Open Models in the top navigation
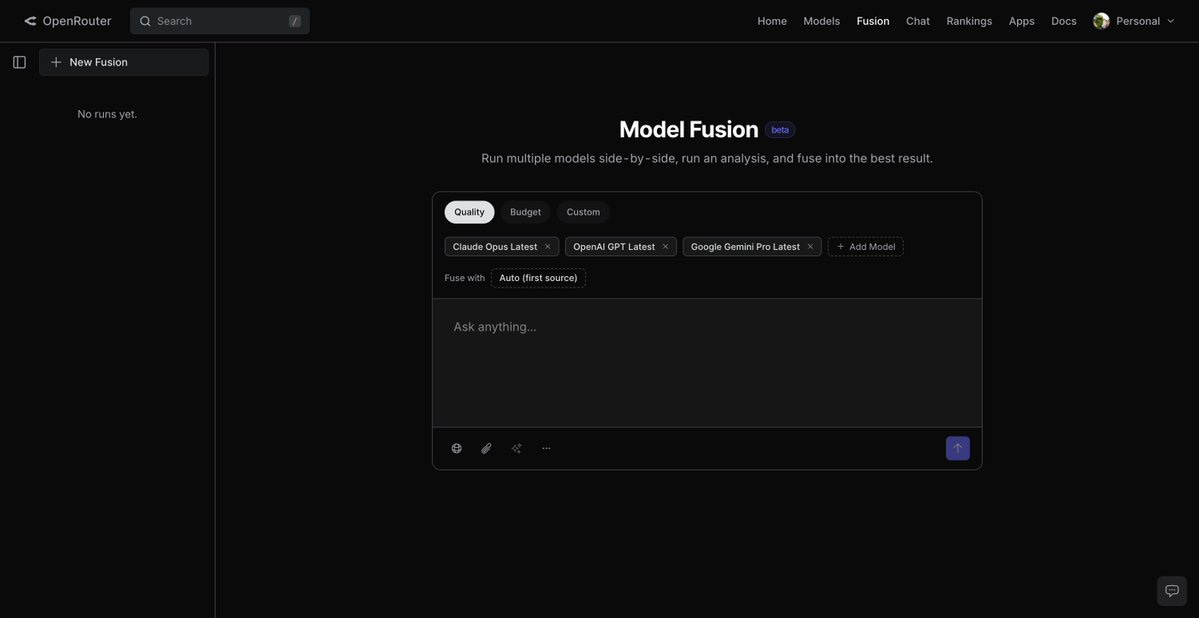 pos(821,21)
